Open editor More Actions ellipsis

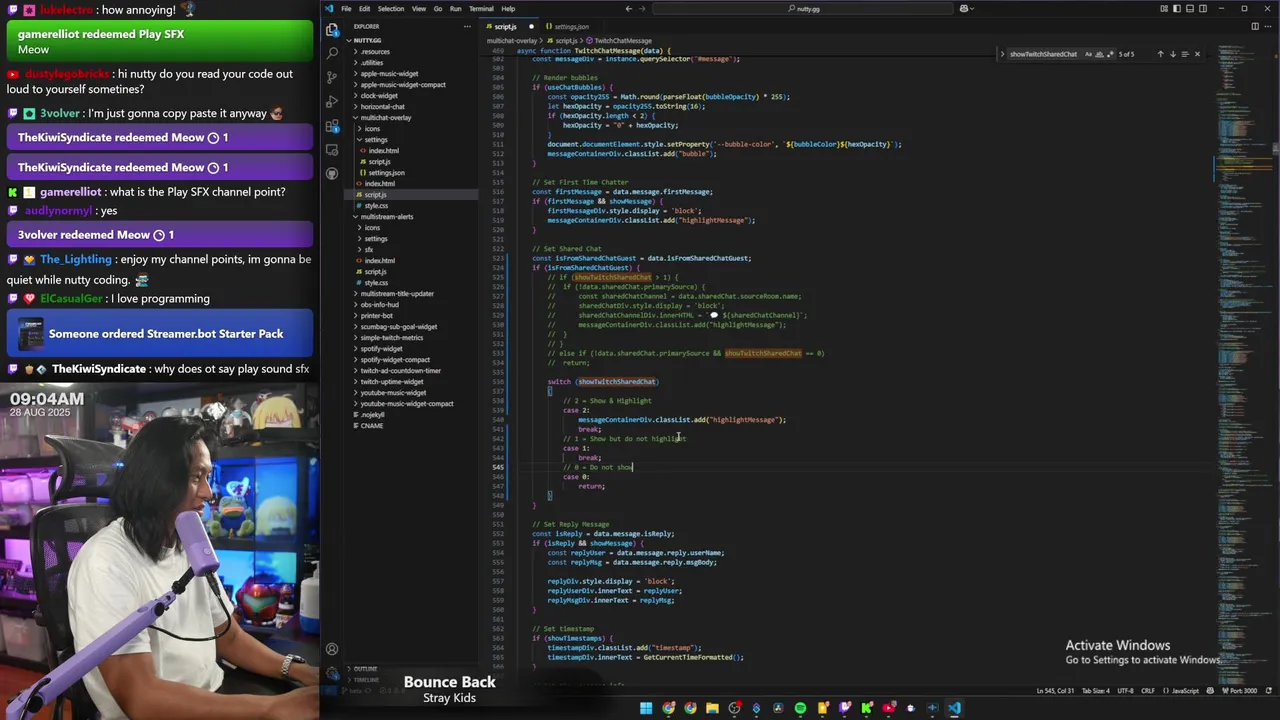[x=1268, y=26]
